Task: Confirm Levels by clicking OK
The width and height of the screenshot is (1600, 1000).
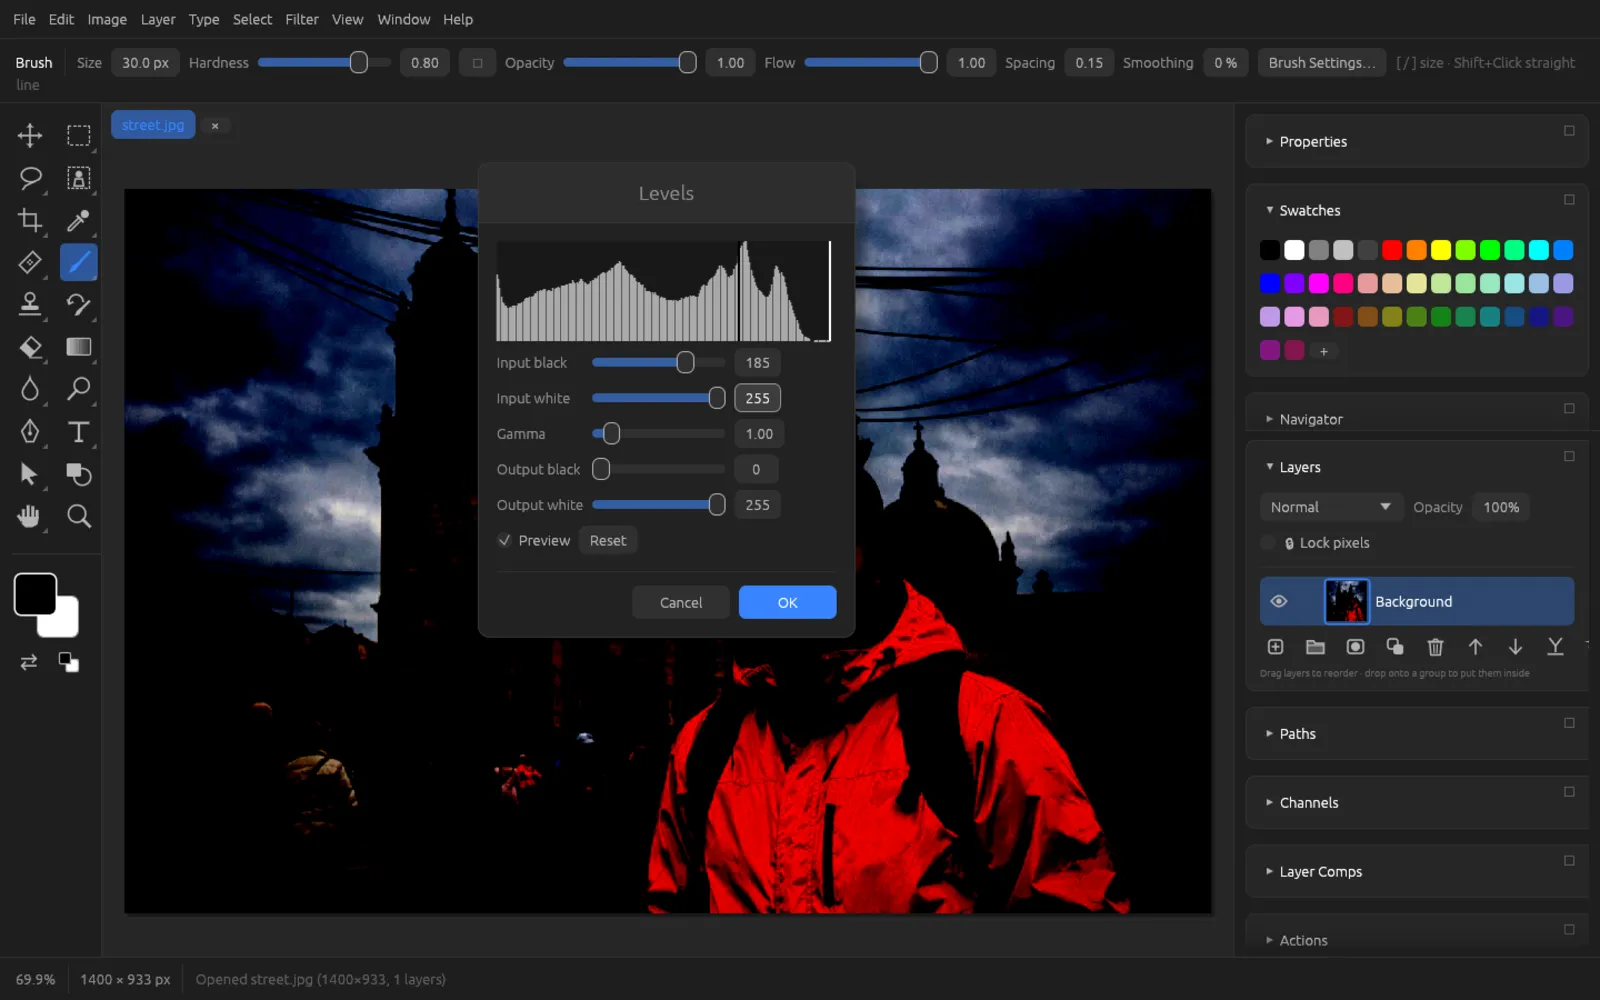Action: (x=787, y=602)
